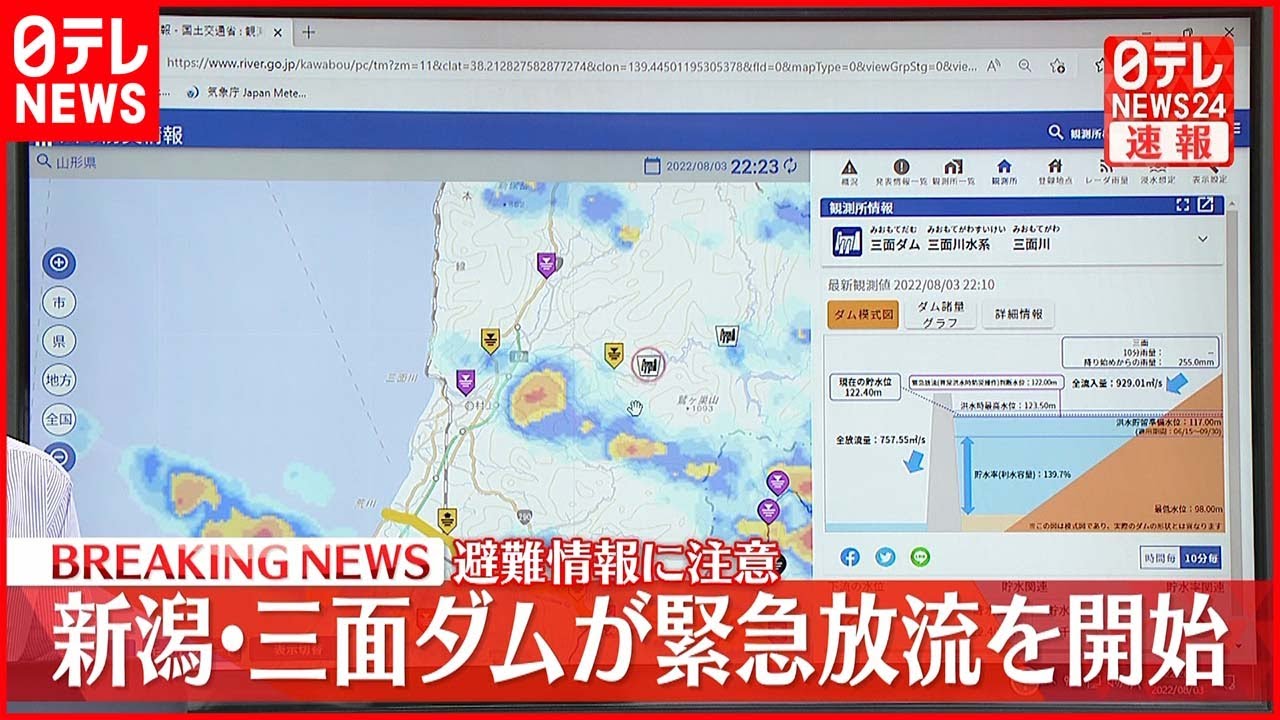Viewport: 1280px width, 720px height.
Task: Open the calendar date picker 2022/08/03
Action: 652,166
